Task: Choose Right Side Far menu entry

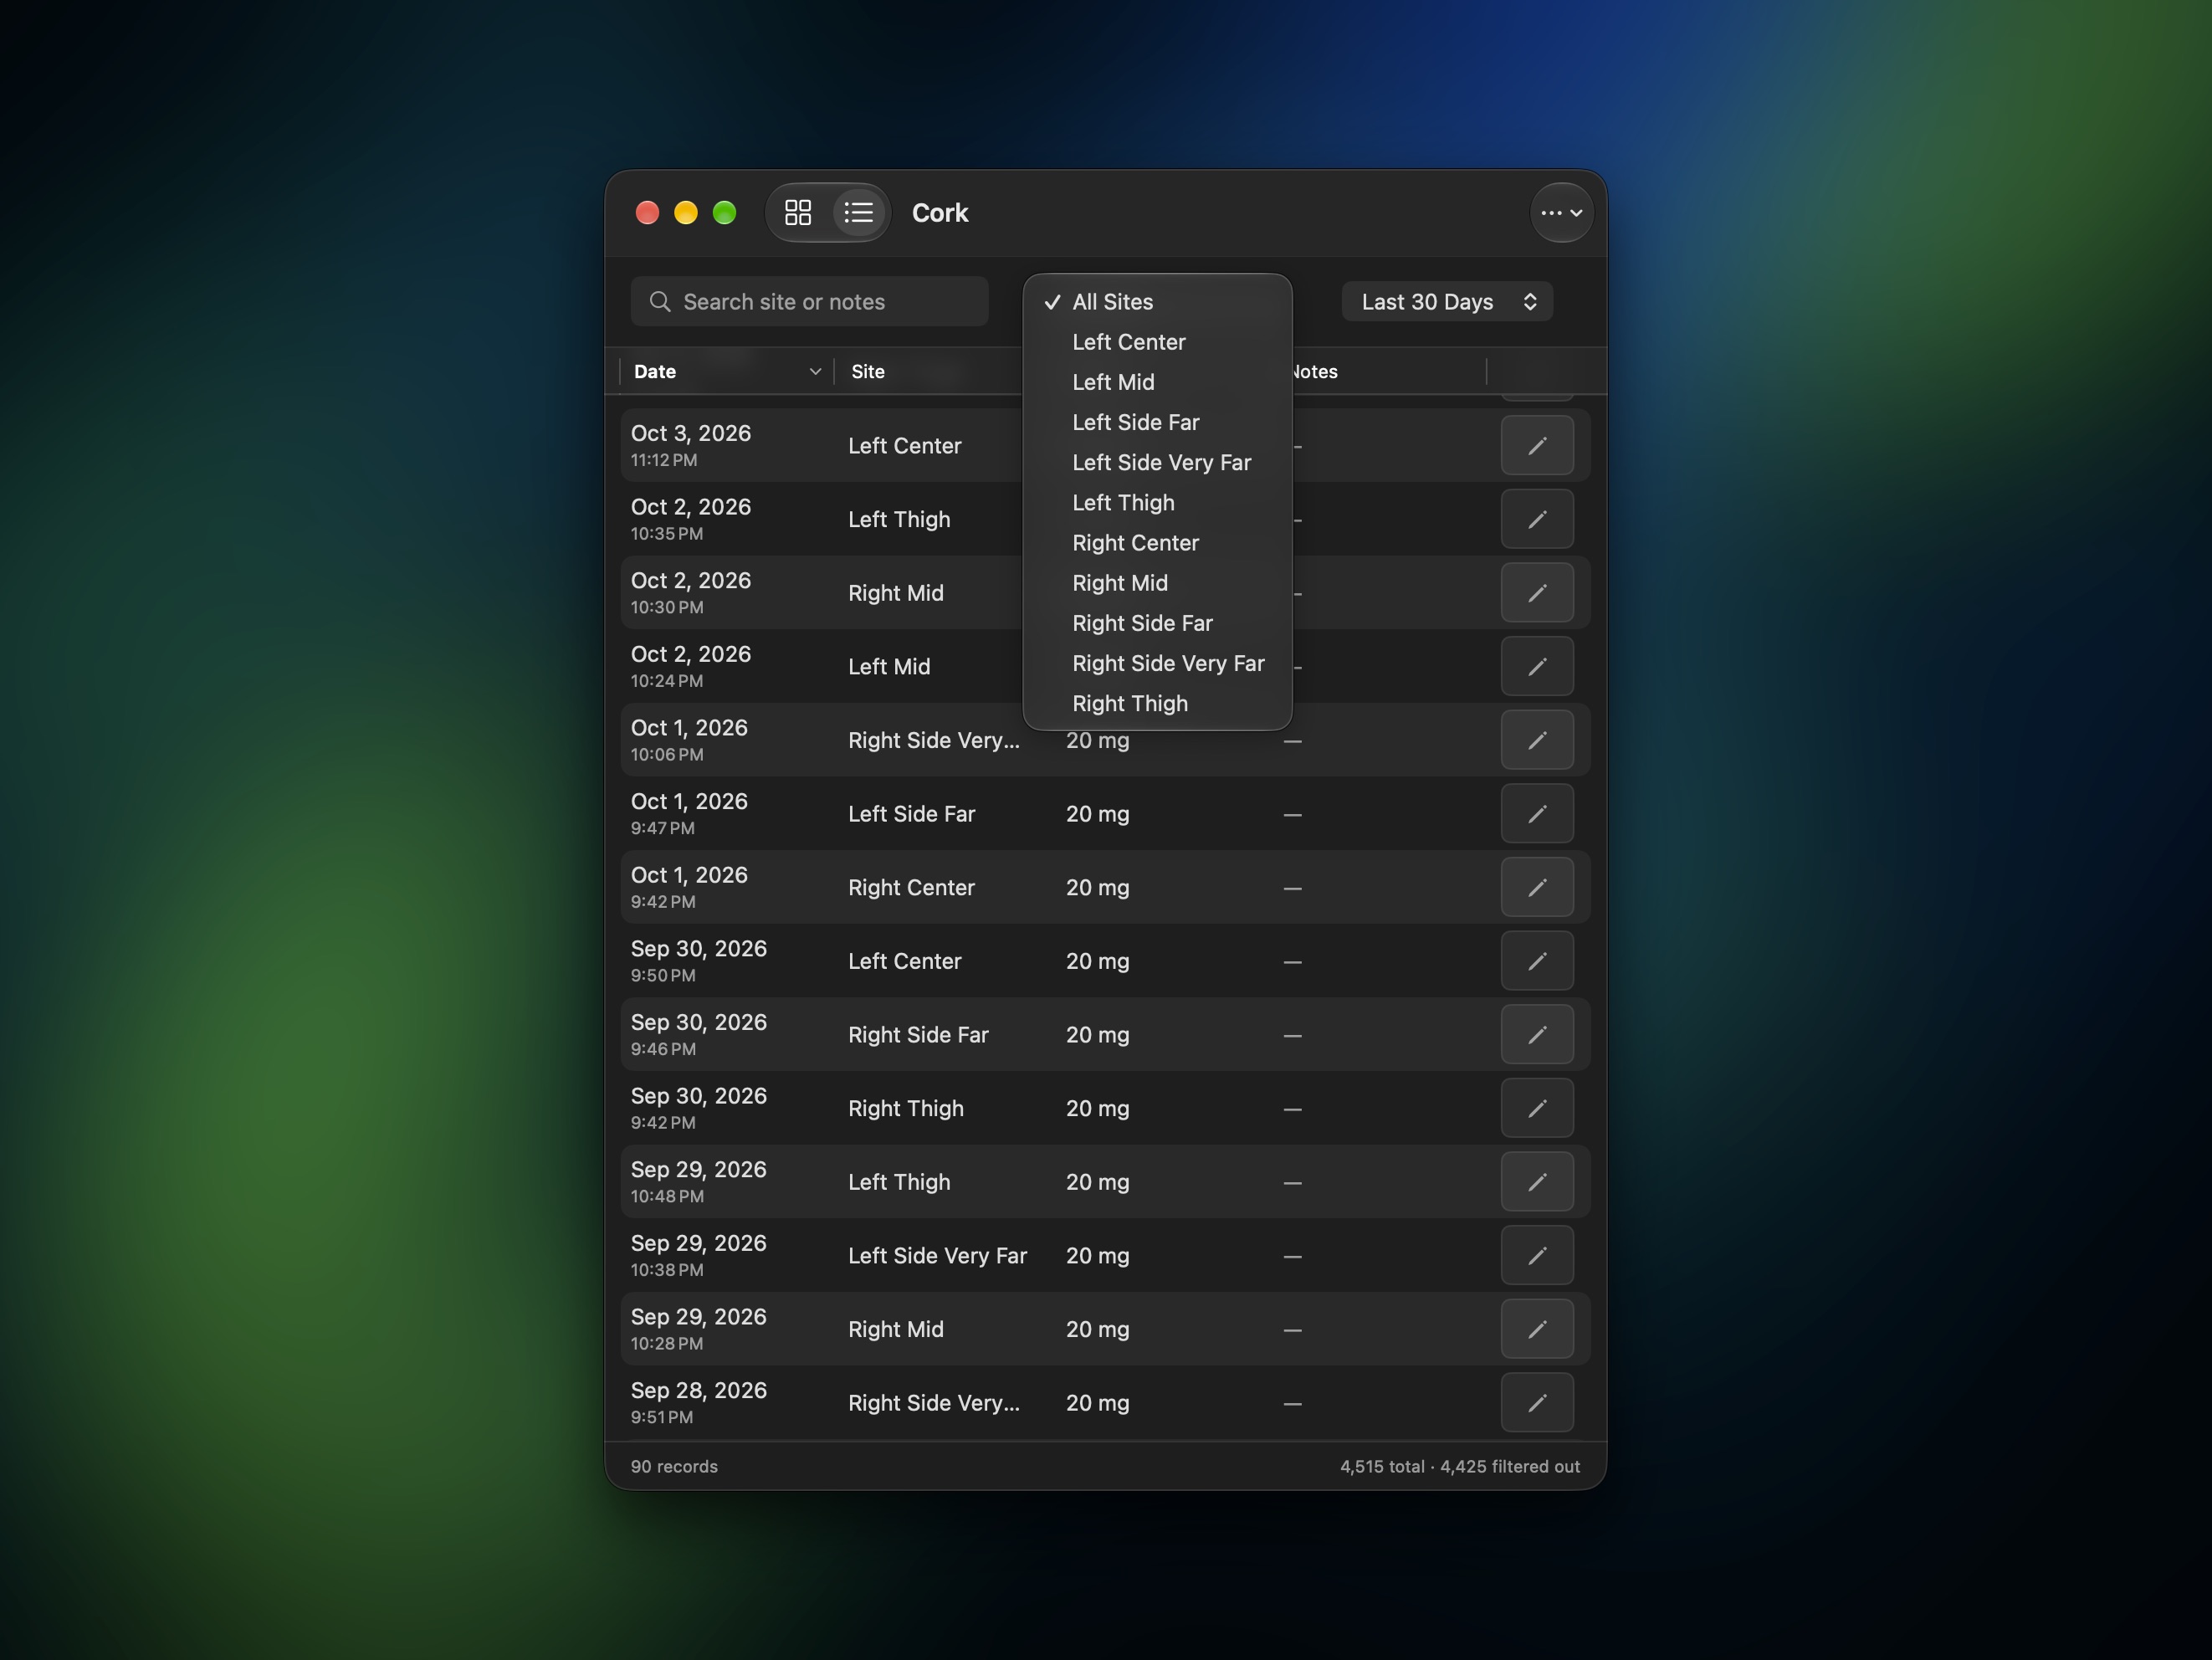Action: (x=1157, y=623)
